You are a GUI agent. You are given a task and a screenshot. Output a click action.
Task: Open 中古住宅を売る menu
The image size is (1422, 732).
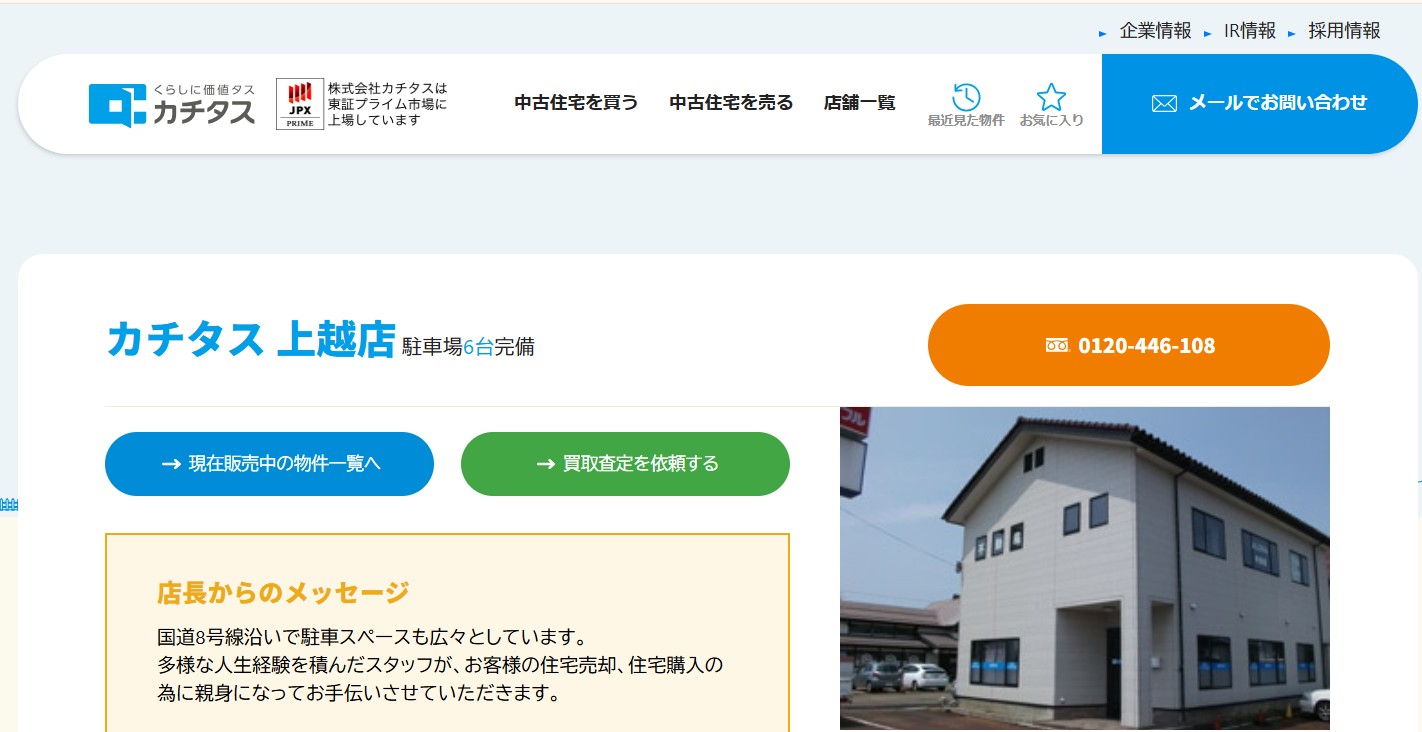click(731, 102)
